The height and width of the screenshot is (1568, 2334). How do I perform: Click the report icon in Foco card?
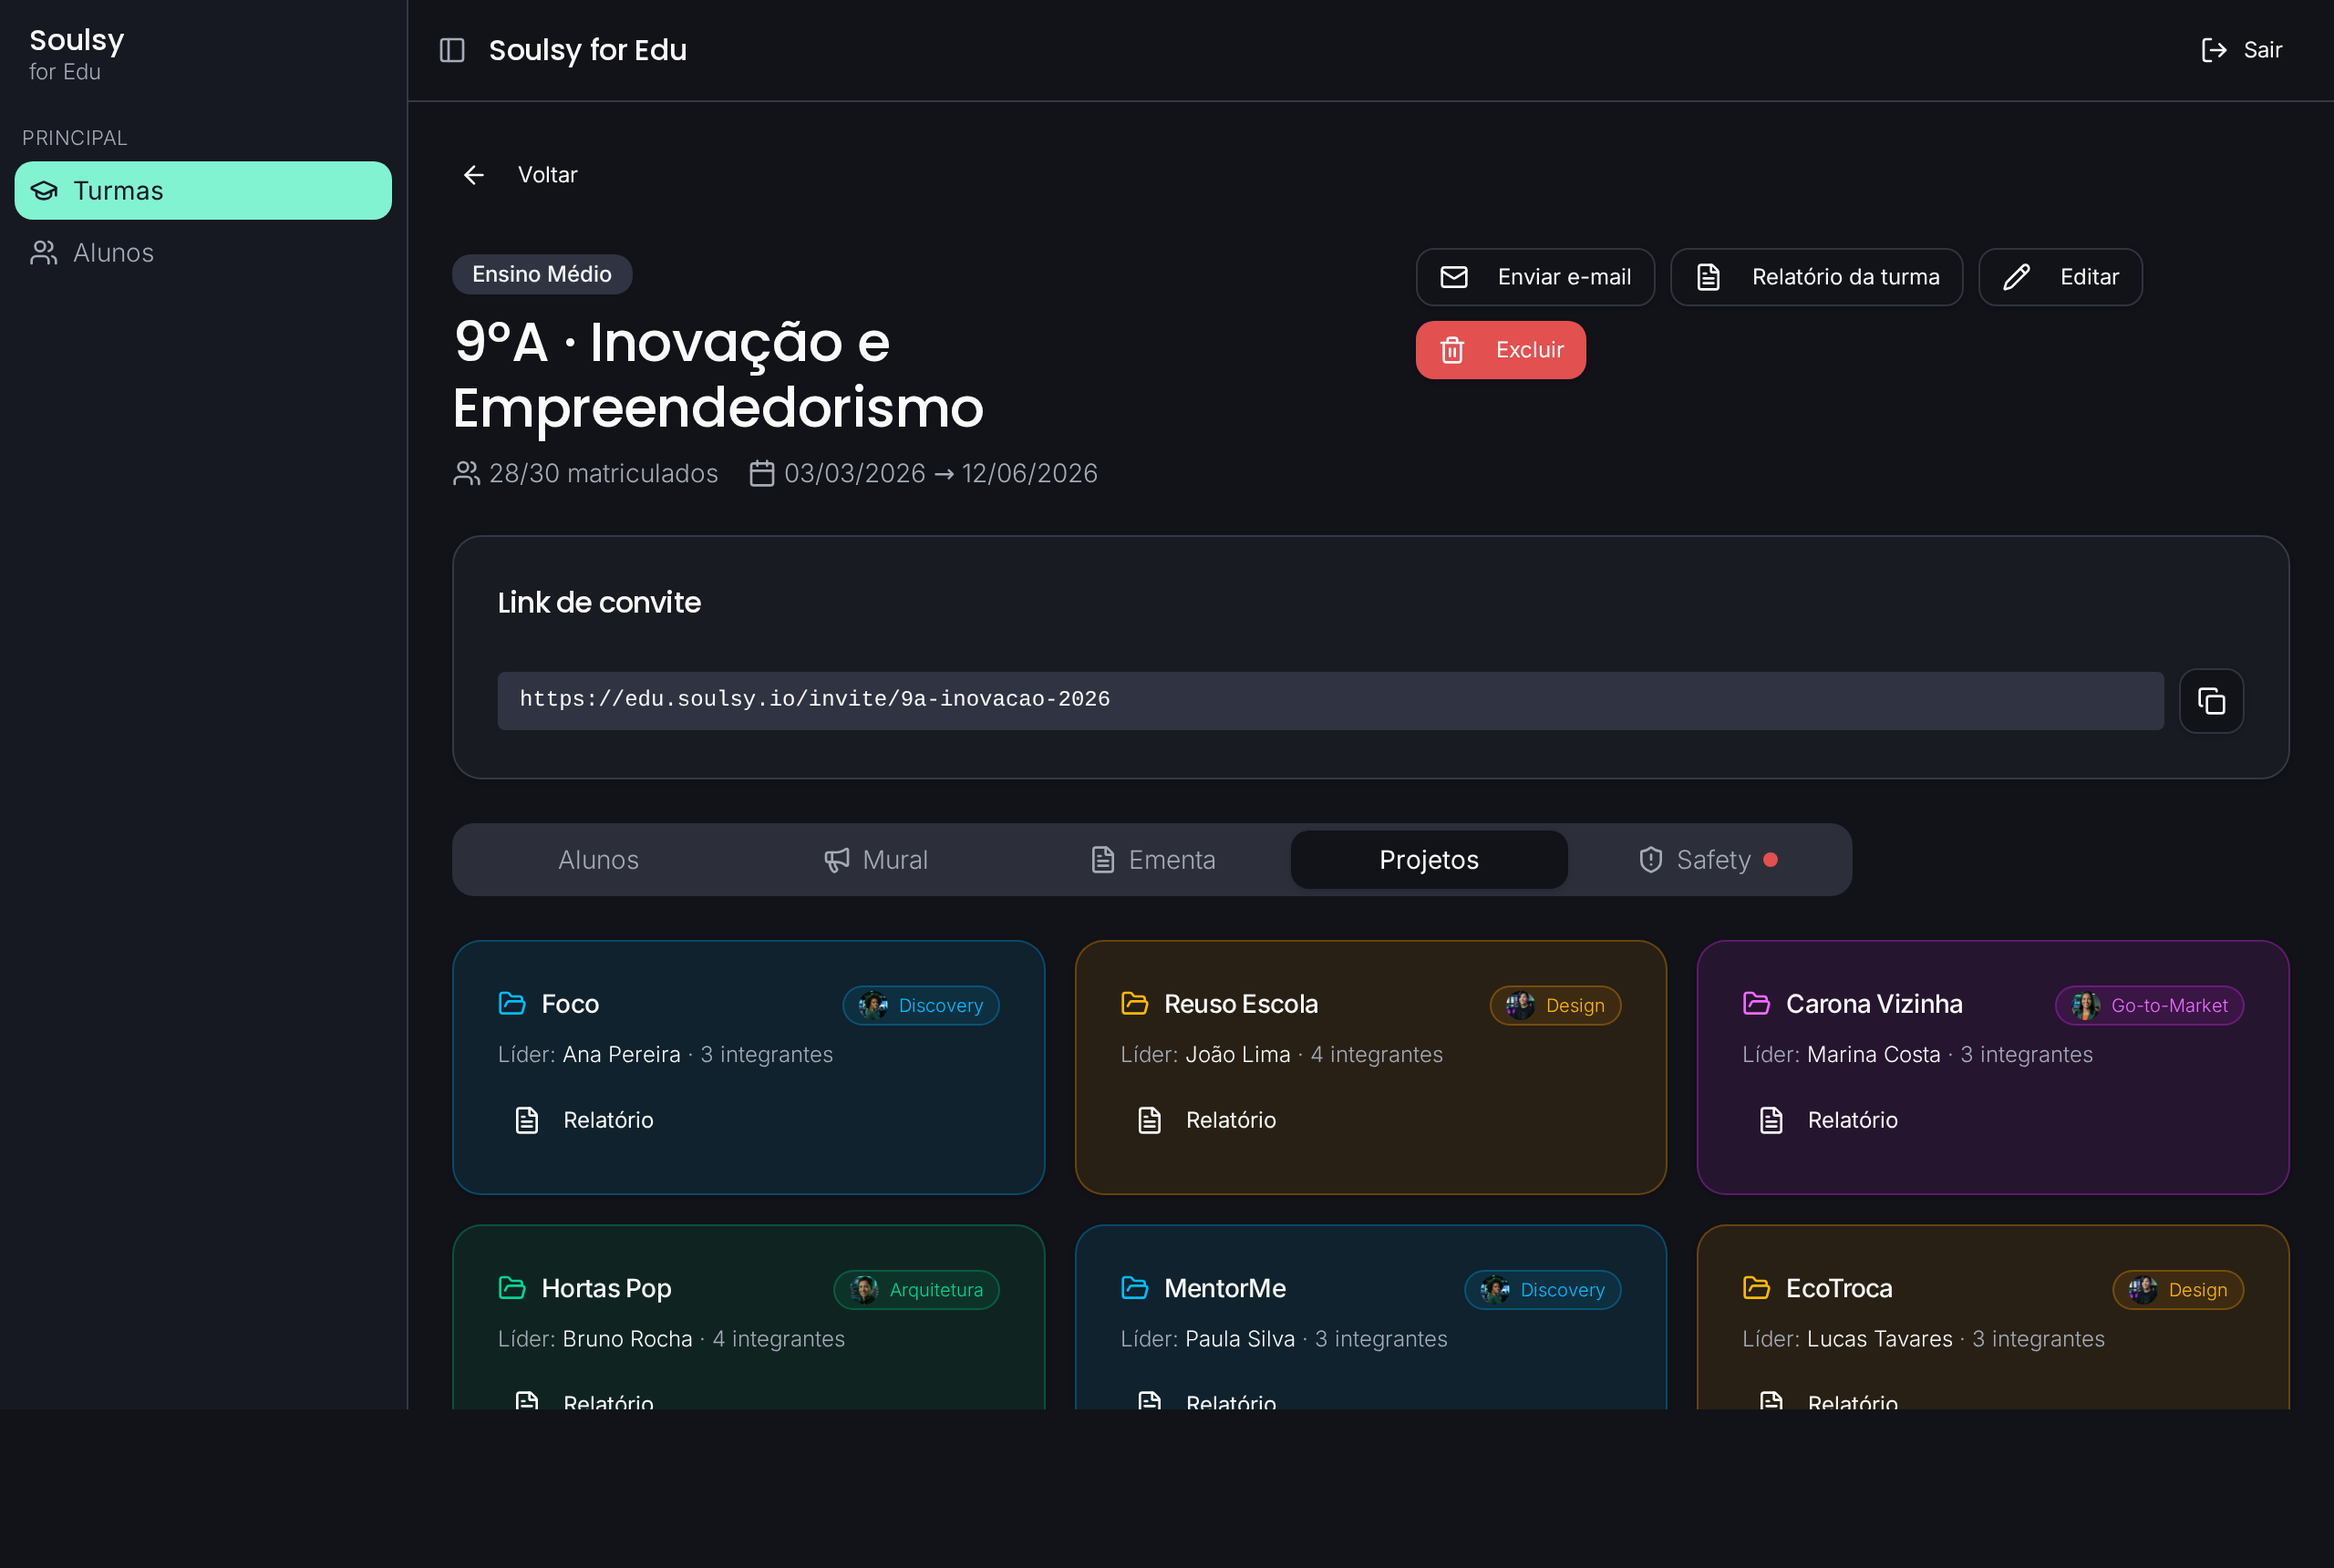point(527,1120)
